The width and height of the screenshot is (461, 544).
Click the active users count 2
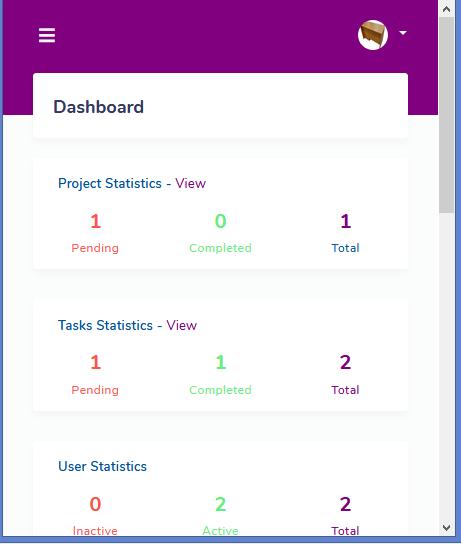[221, 504]
